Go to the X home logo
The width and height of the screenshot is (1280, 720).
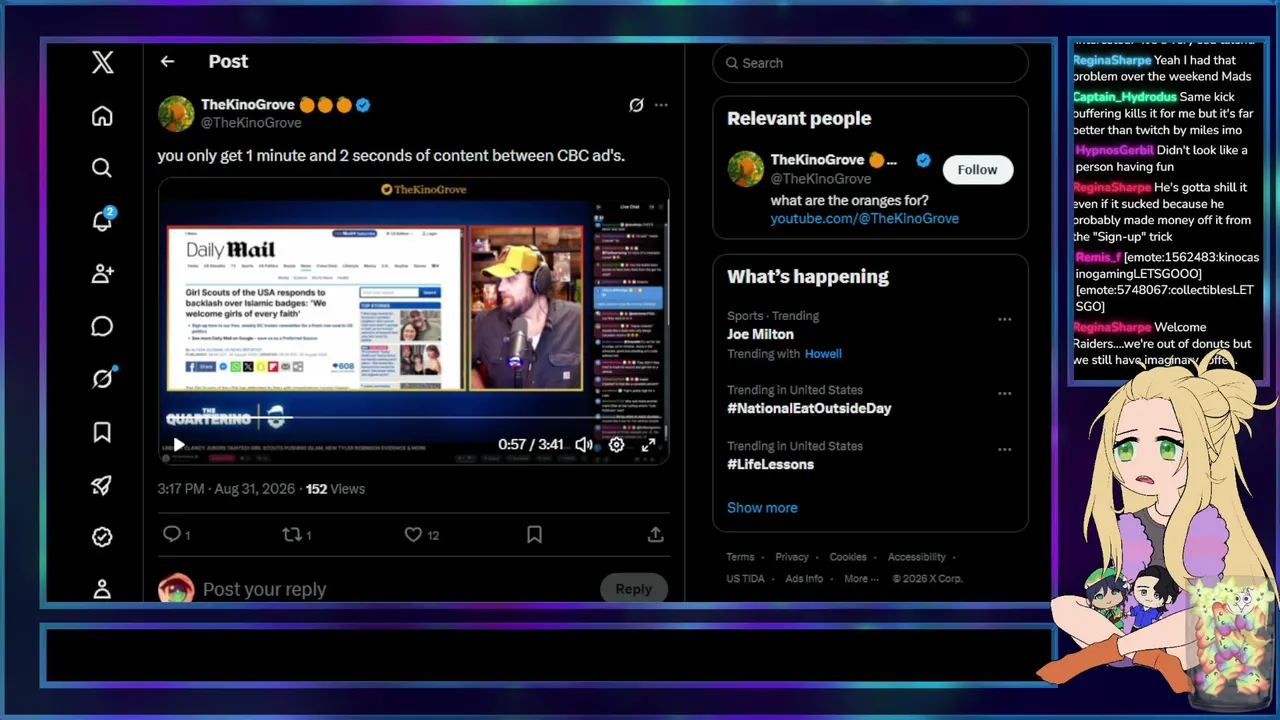[x=102, y=63]
